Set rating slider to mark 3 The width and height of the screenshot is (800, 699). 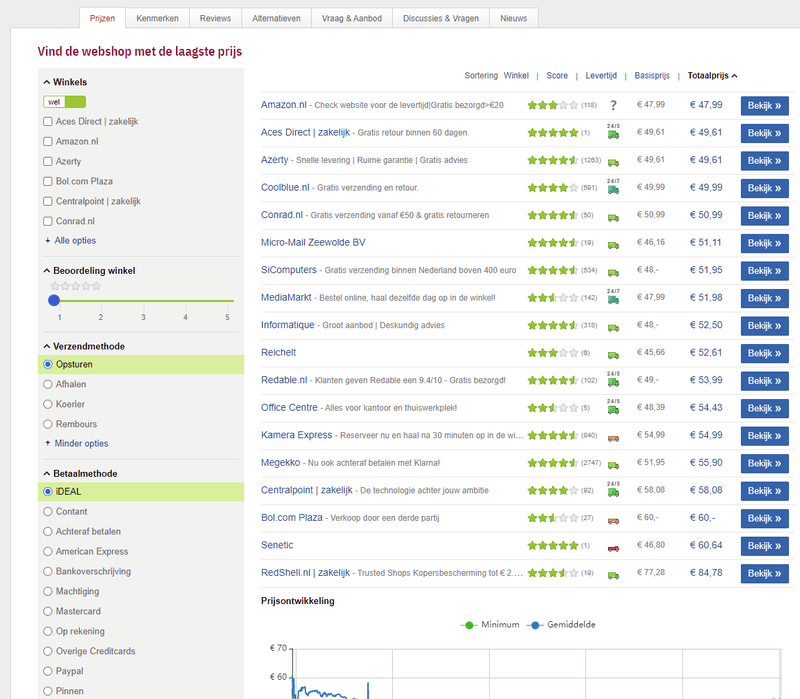click(x=143, y=301)
